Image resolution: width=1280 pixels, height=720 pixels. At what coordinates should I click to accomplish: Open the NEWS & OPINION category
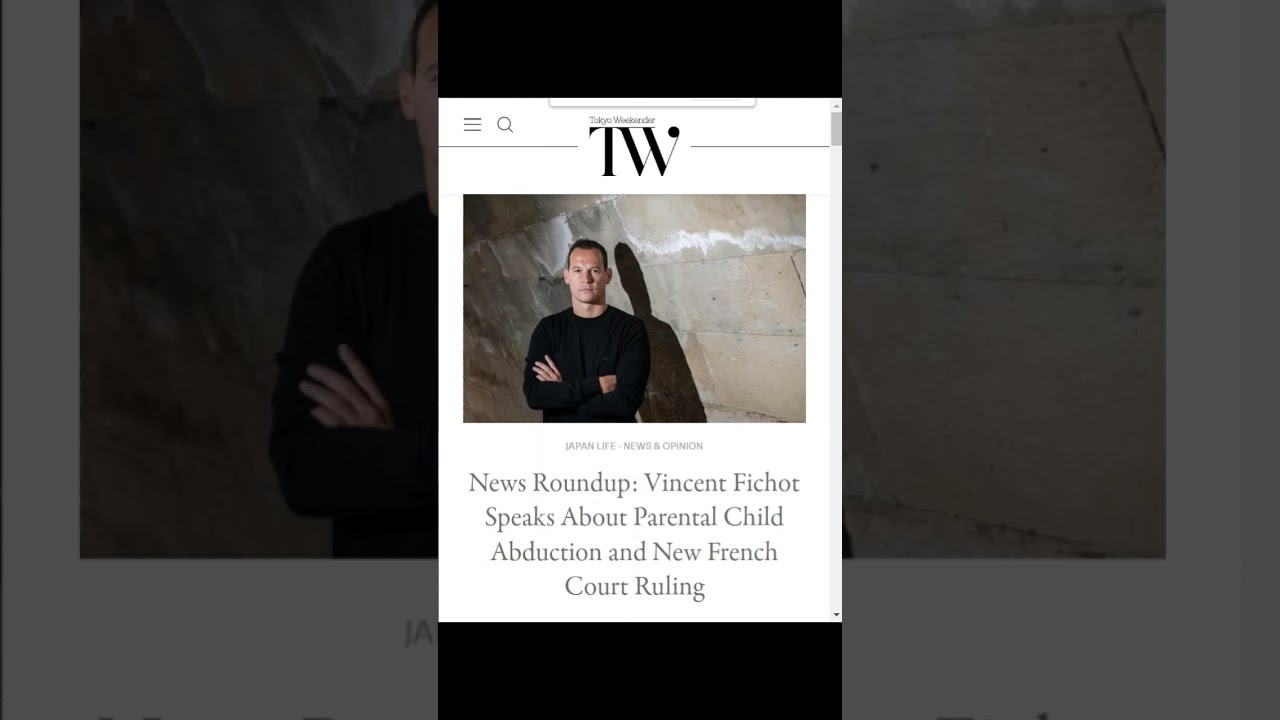point(663,446)
